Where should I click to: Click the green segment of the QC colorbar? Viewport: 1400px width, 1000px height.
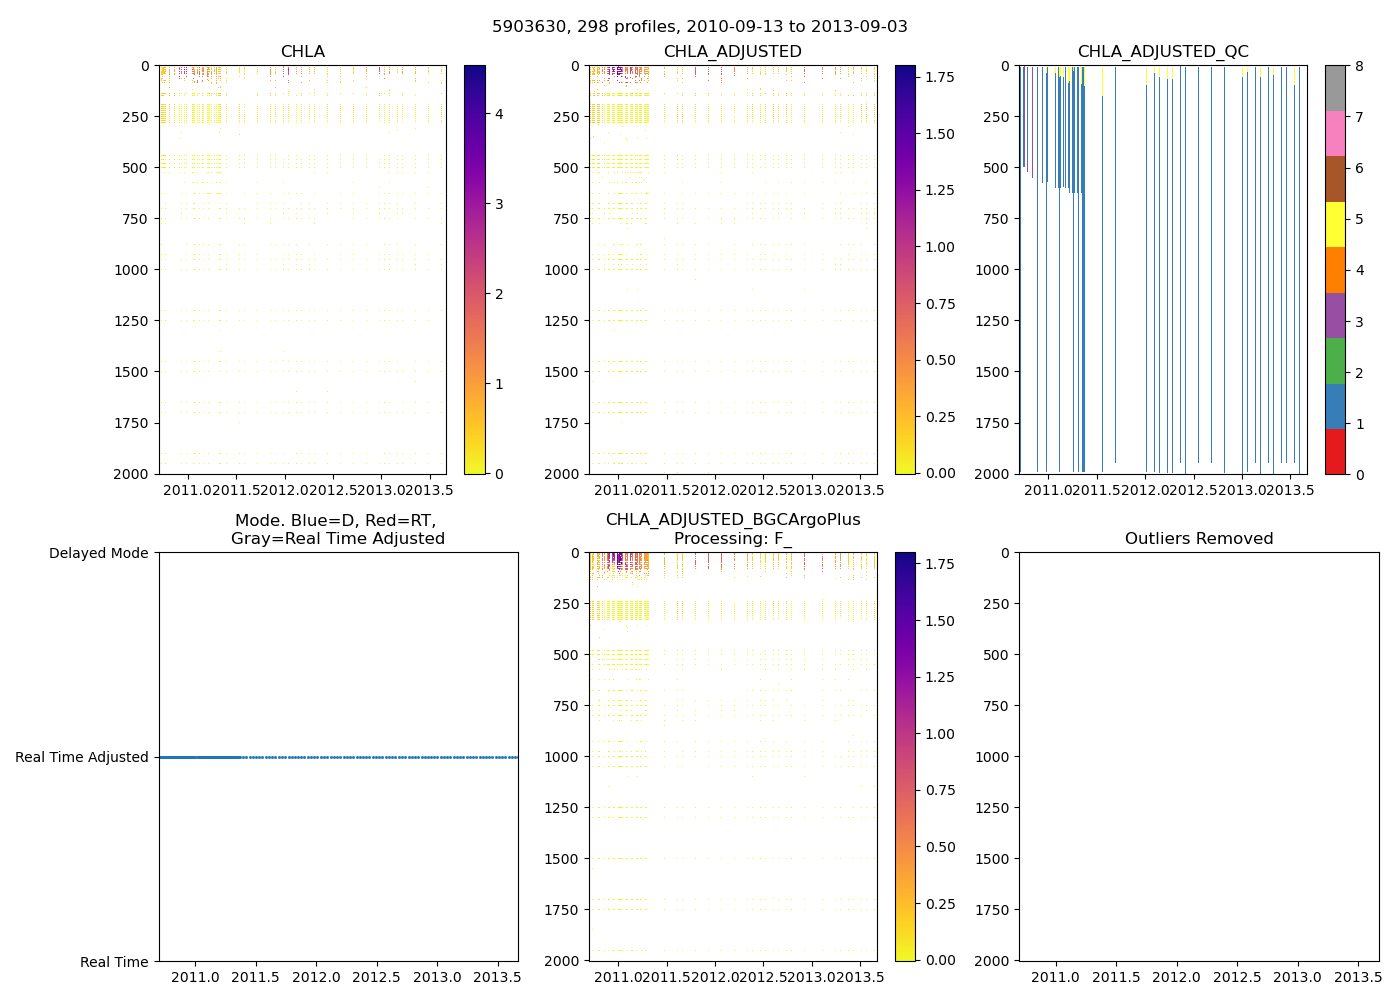click(x=1335, y=361)
